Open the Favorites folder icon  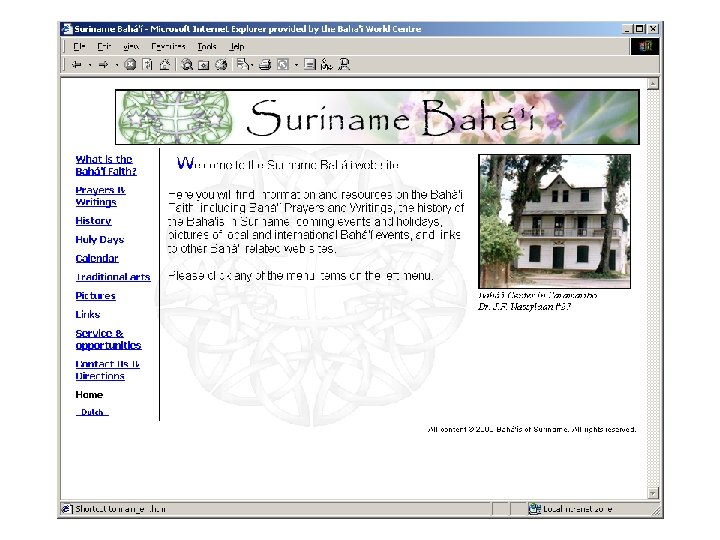click(x=203, y=65)
